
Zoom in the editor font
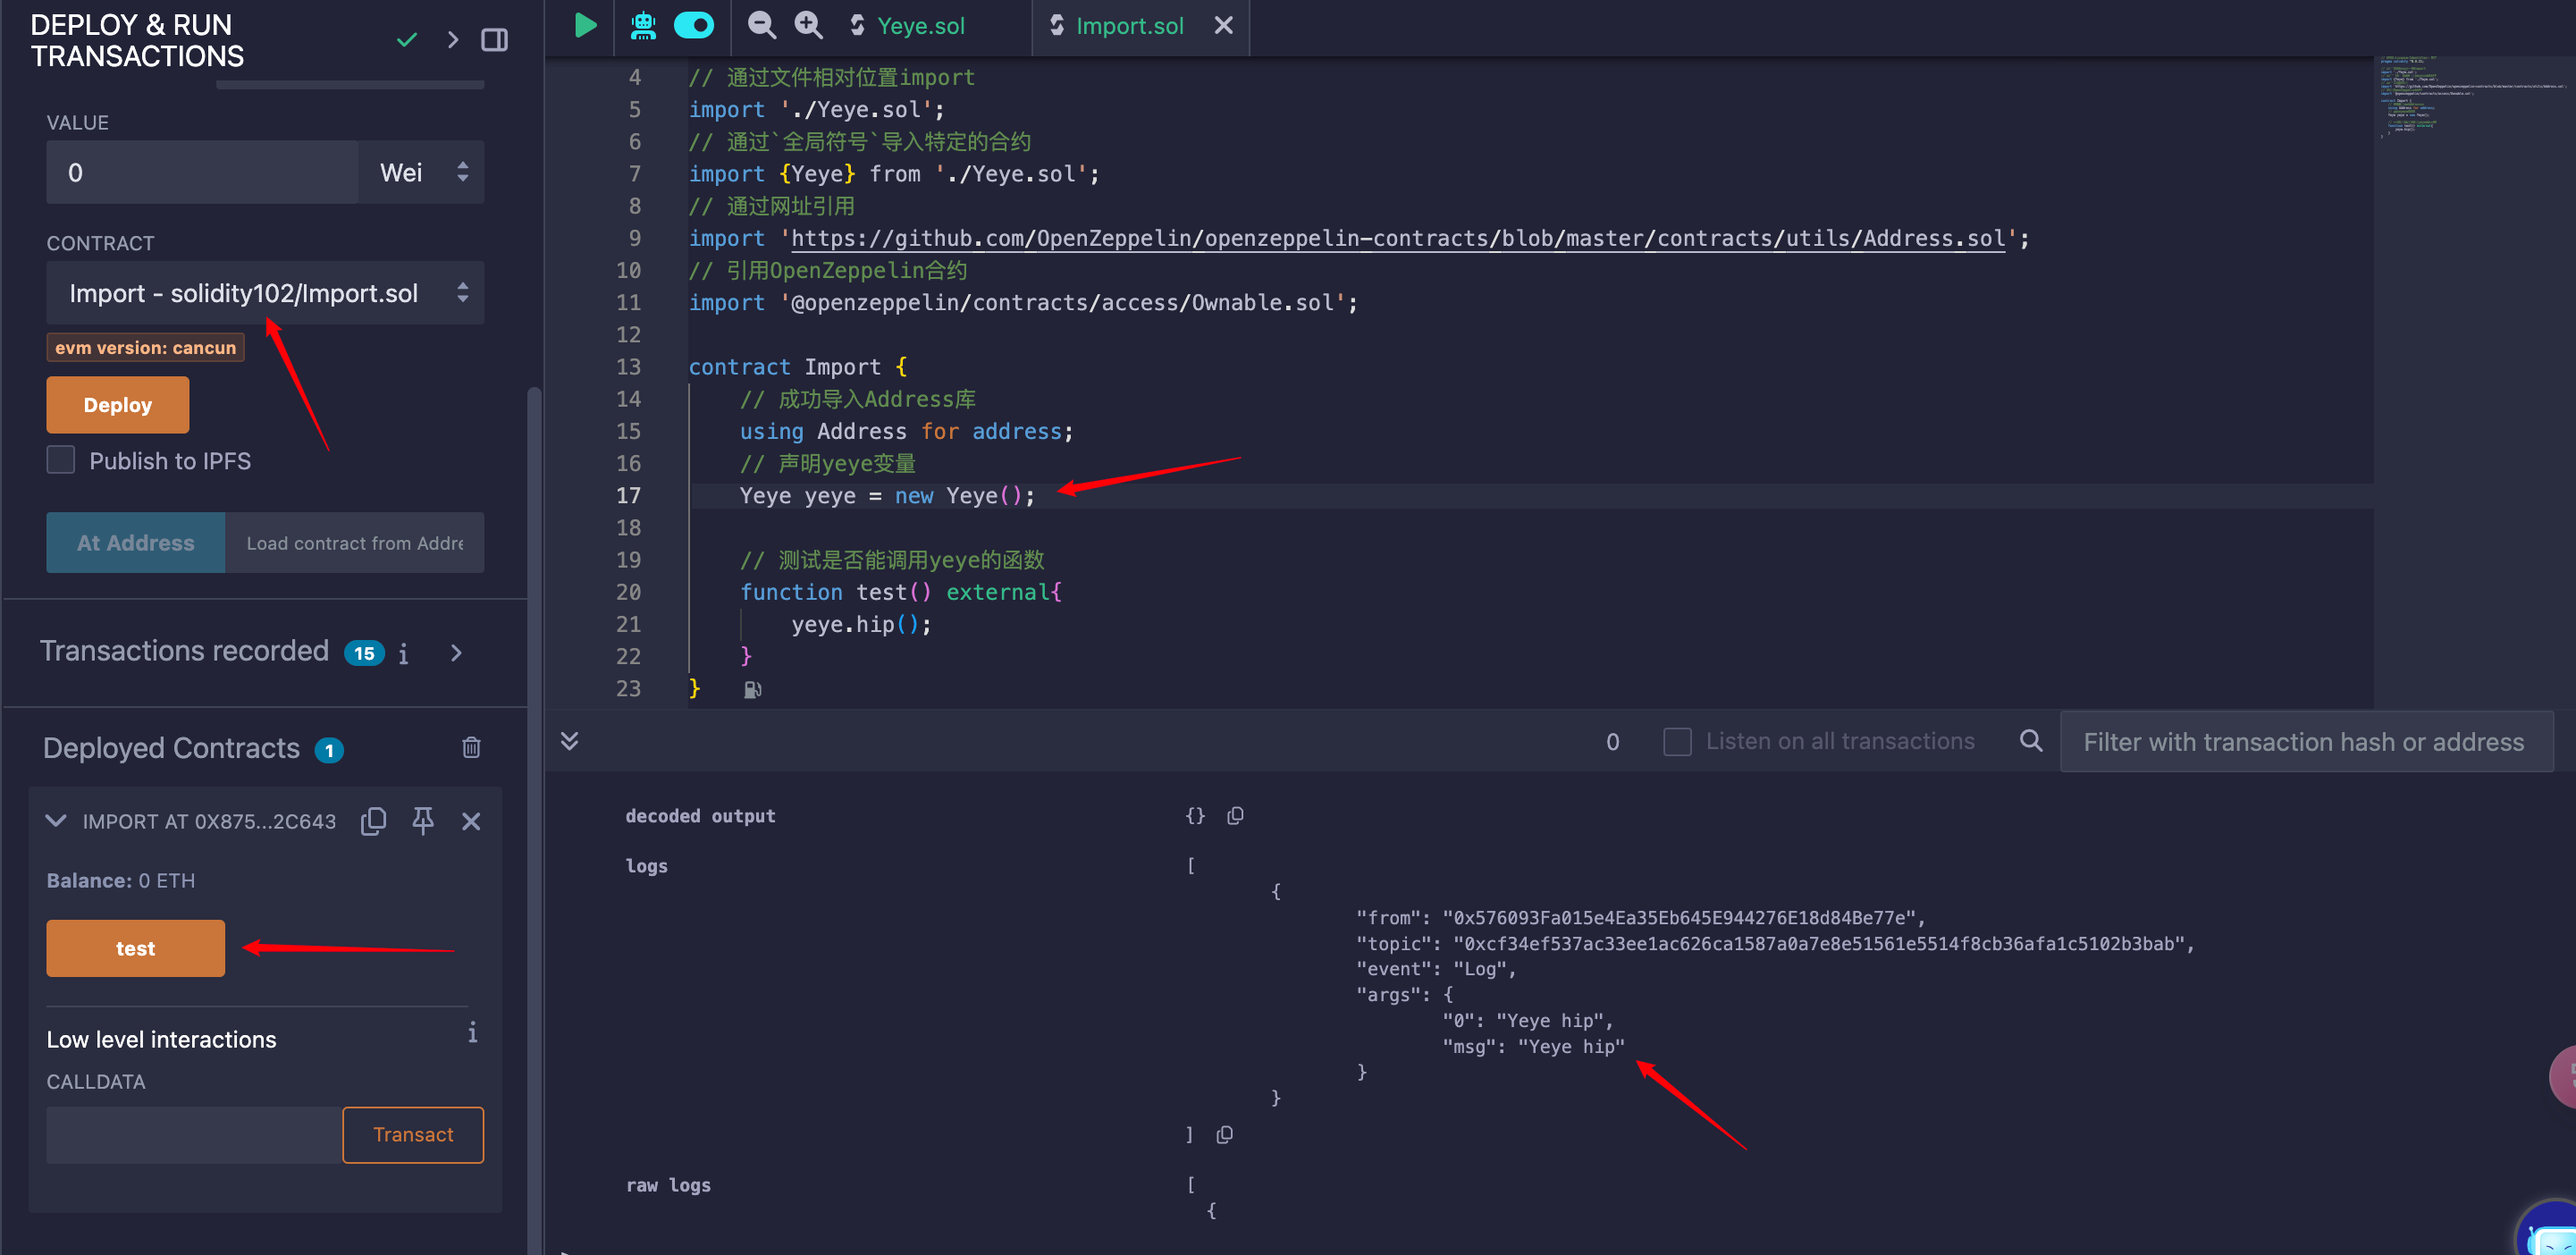808,25
